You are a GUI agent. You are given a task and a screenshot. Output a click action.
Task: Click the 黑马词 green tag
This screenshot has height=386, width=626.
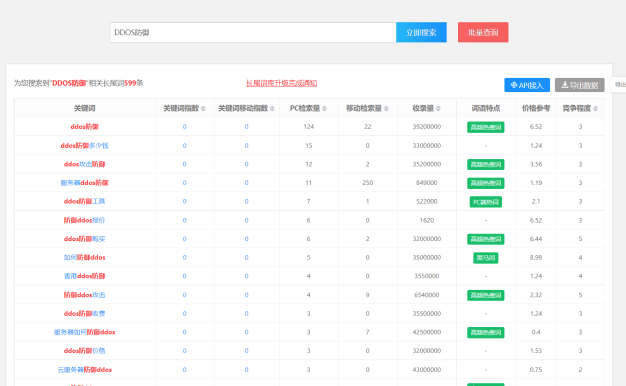pos(485,258)
